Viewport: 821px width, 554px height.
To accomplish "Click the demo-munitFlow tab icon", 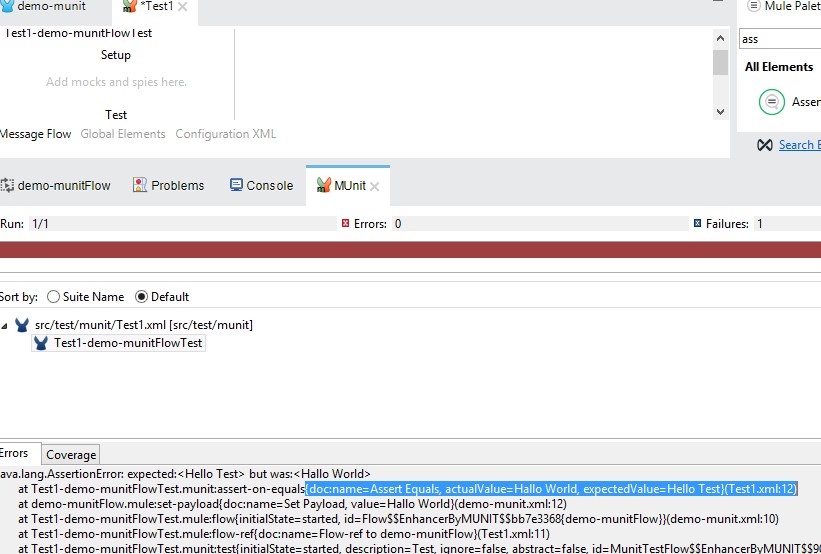I will pyautogui.click(x=7, y=185).
